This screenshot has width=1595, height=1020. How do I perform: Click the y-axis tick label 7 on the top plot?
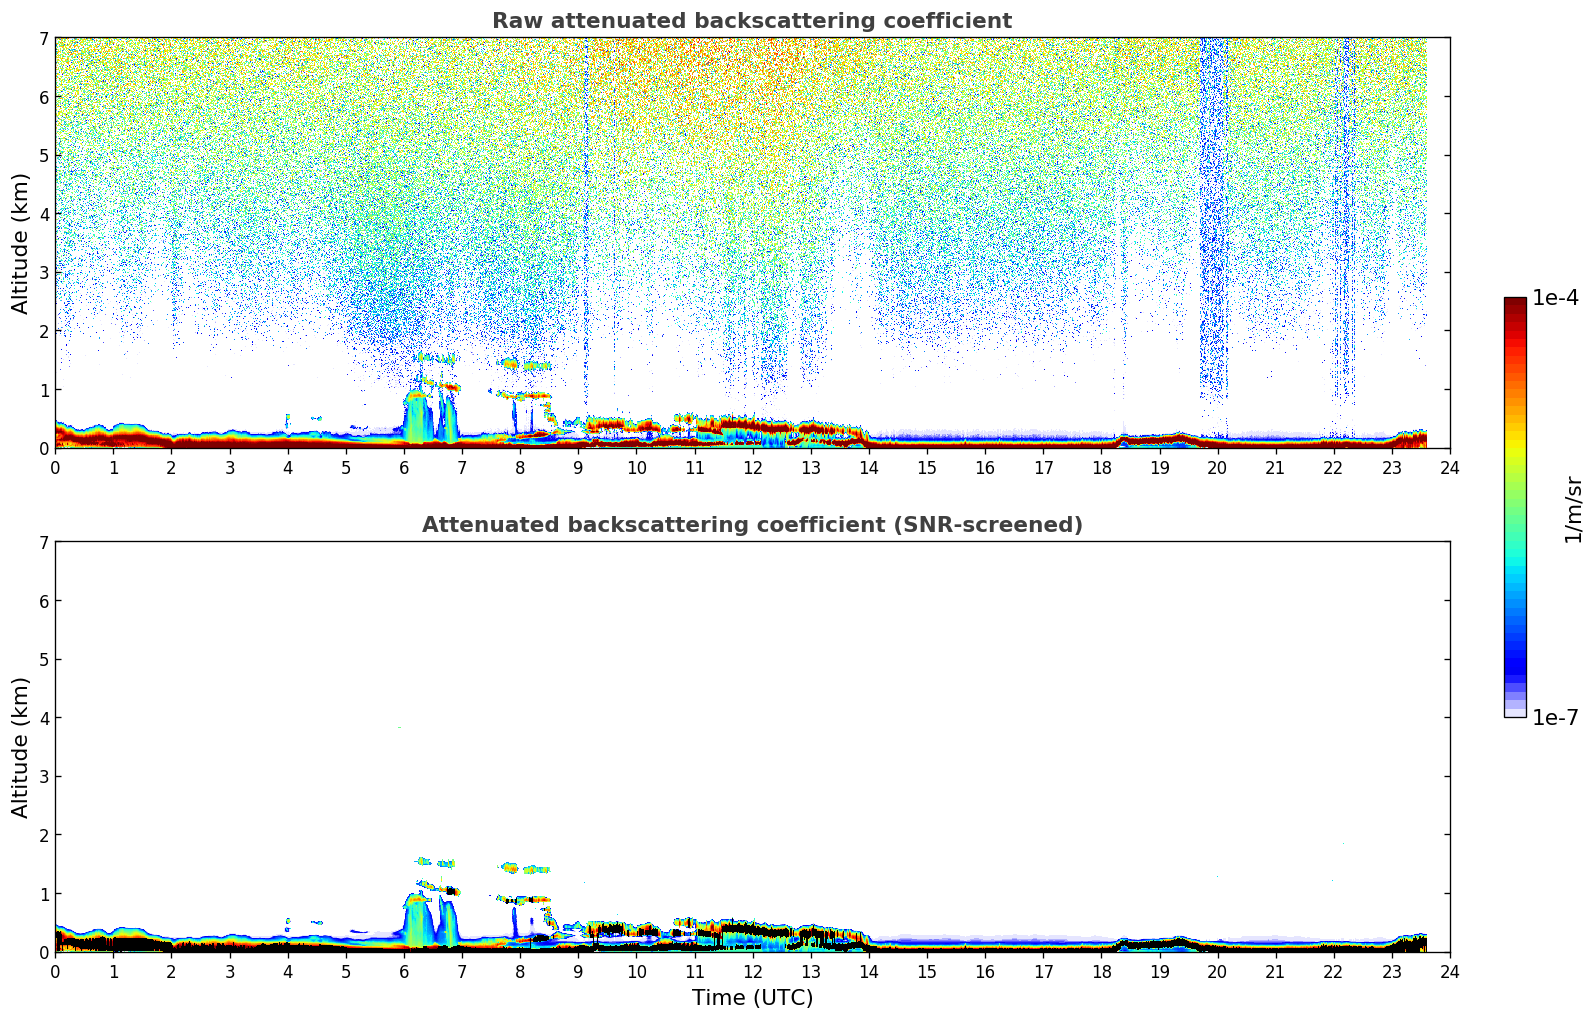tap(43, 38)
